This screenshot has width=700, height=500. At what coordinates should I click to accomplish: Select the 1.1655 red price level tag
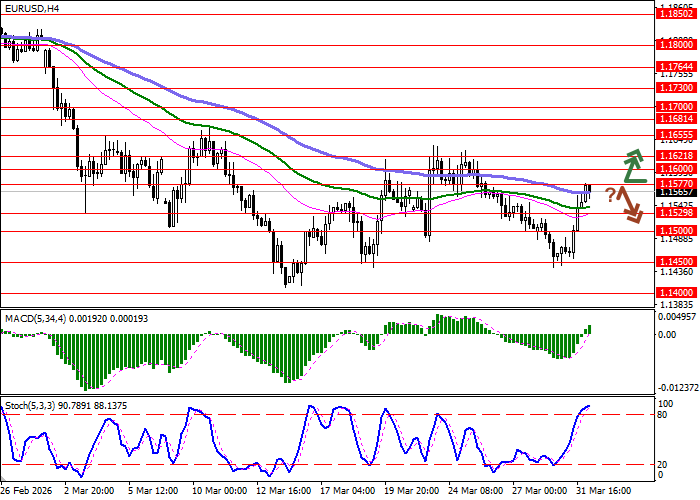[x=676, y=134]
